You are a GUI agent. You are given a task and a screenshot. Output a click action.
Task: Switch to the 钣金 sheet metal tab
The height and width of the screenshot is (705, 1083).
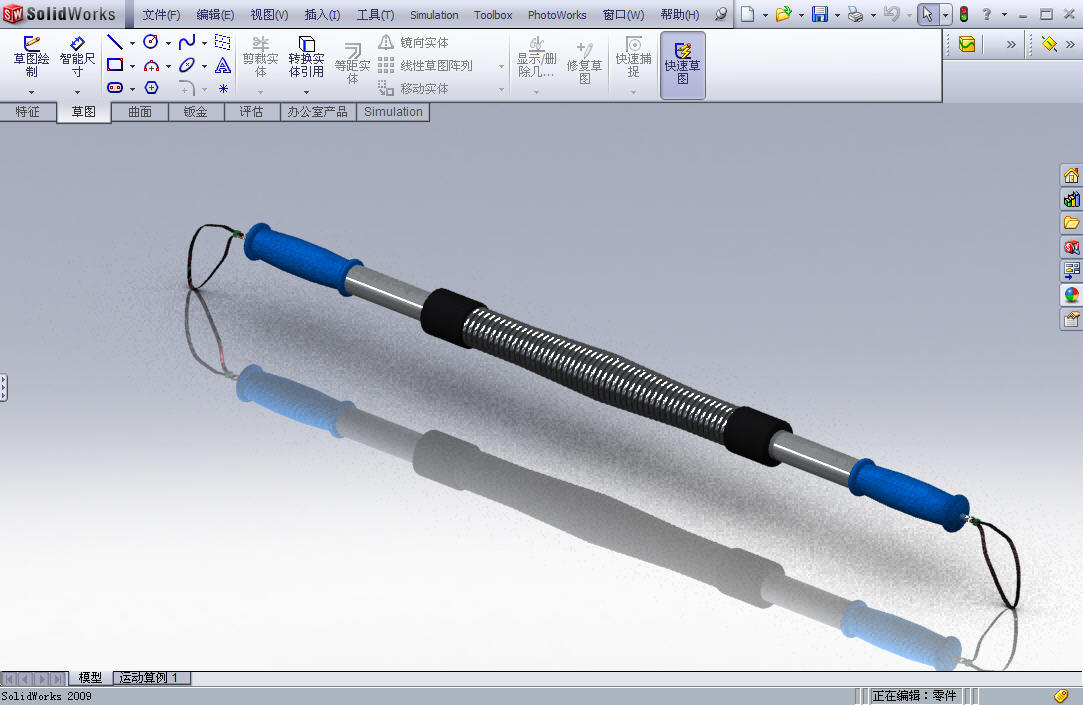195,112
